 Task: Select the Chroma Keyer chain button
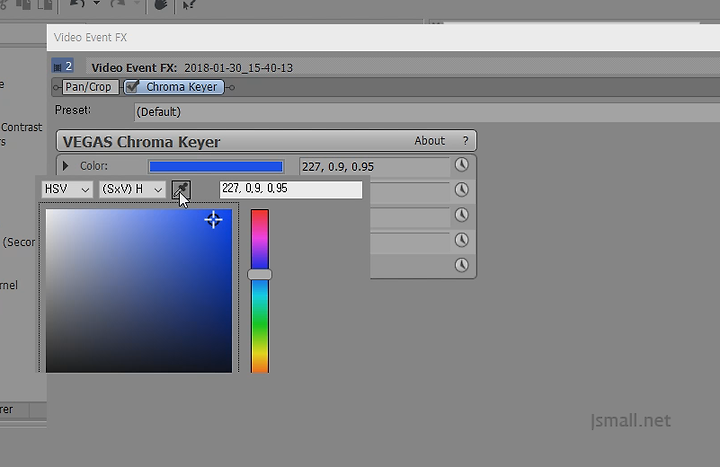click(174, 87)
